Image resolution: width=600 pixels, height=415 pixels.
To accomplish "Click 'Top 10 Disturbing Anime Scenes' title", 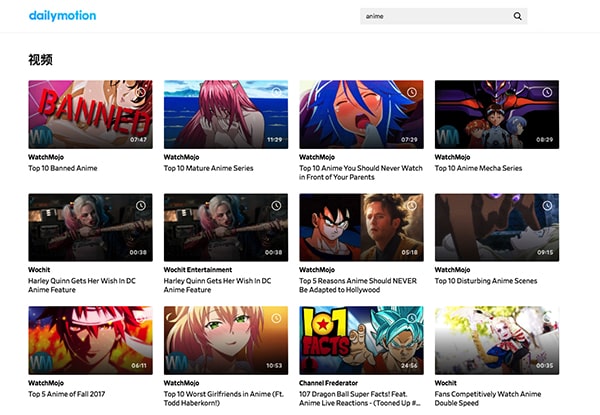I will pyautogui.click(x=485, y=281).
